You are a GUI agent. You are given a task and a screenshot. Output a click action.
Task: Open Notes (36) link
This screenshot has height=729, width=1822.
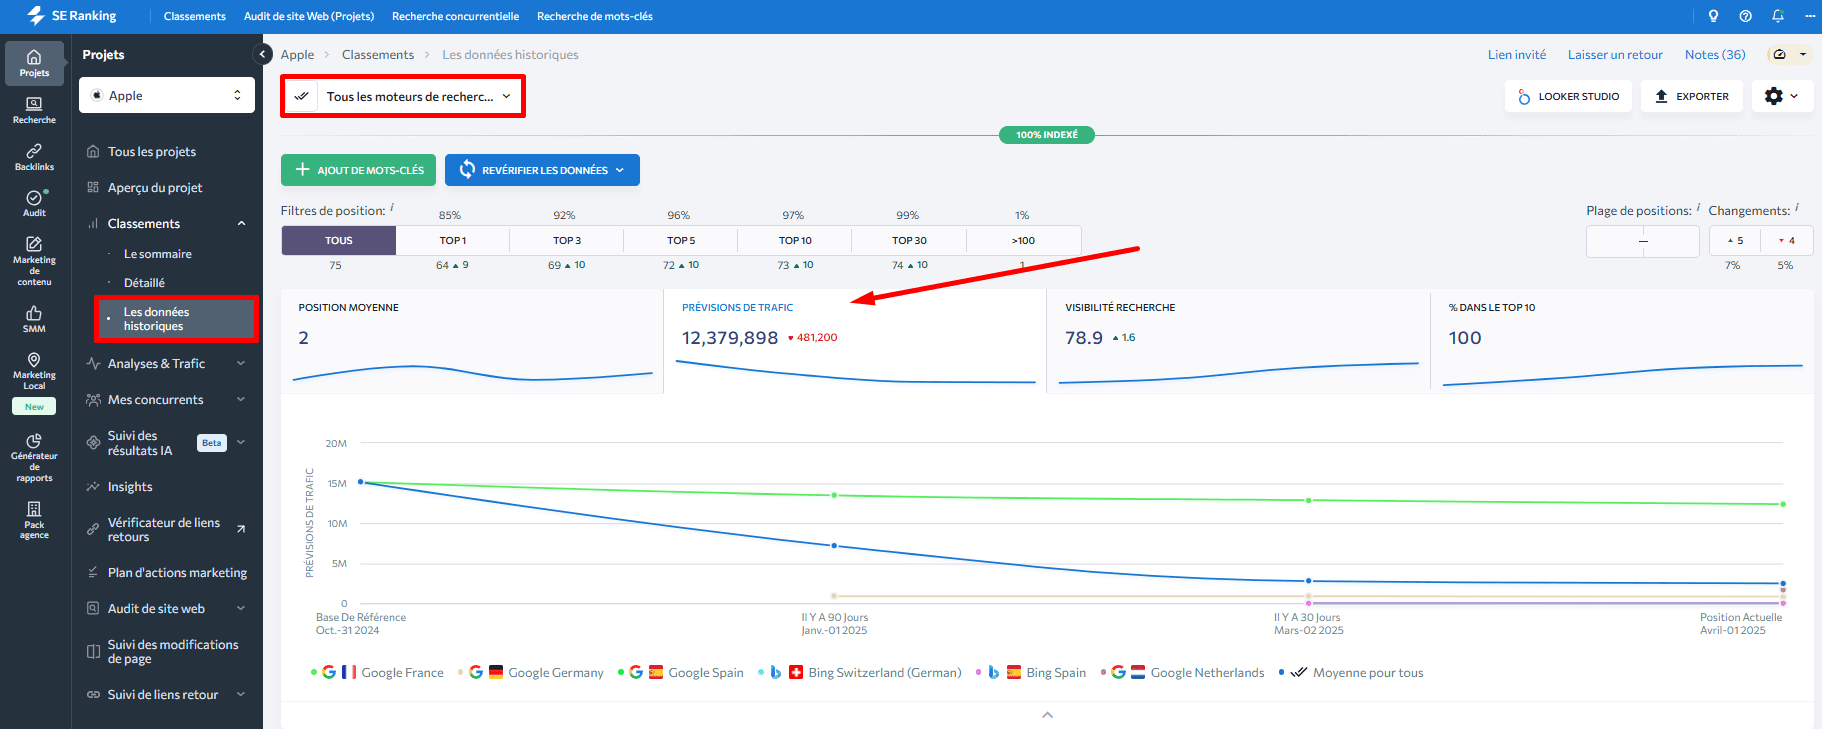click(x=1715, y=54)
